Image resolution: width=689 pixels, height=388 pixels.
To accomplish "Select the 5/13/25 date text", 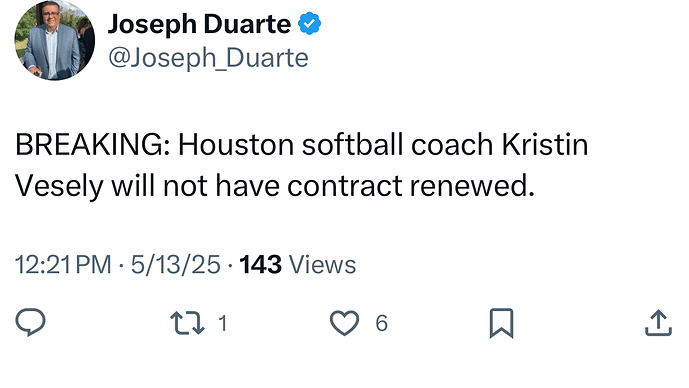I will (x=176, y=265).
